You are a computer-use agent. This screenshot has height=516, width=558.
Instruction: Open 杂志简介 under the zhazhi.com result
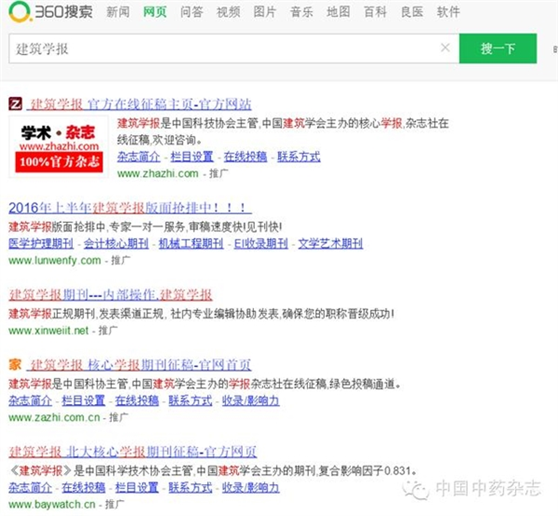pos(139,157)
